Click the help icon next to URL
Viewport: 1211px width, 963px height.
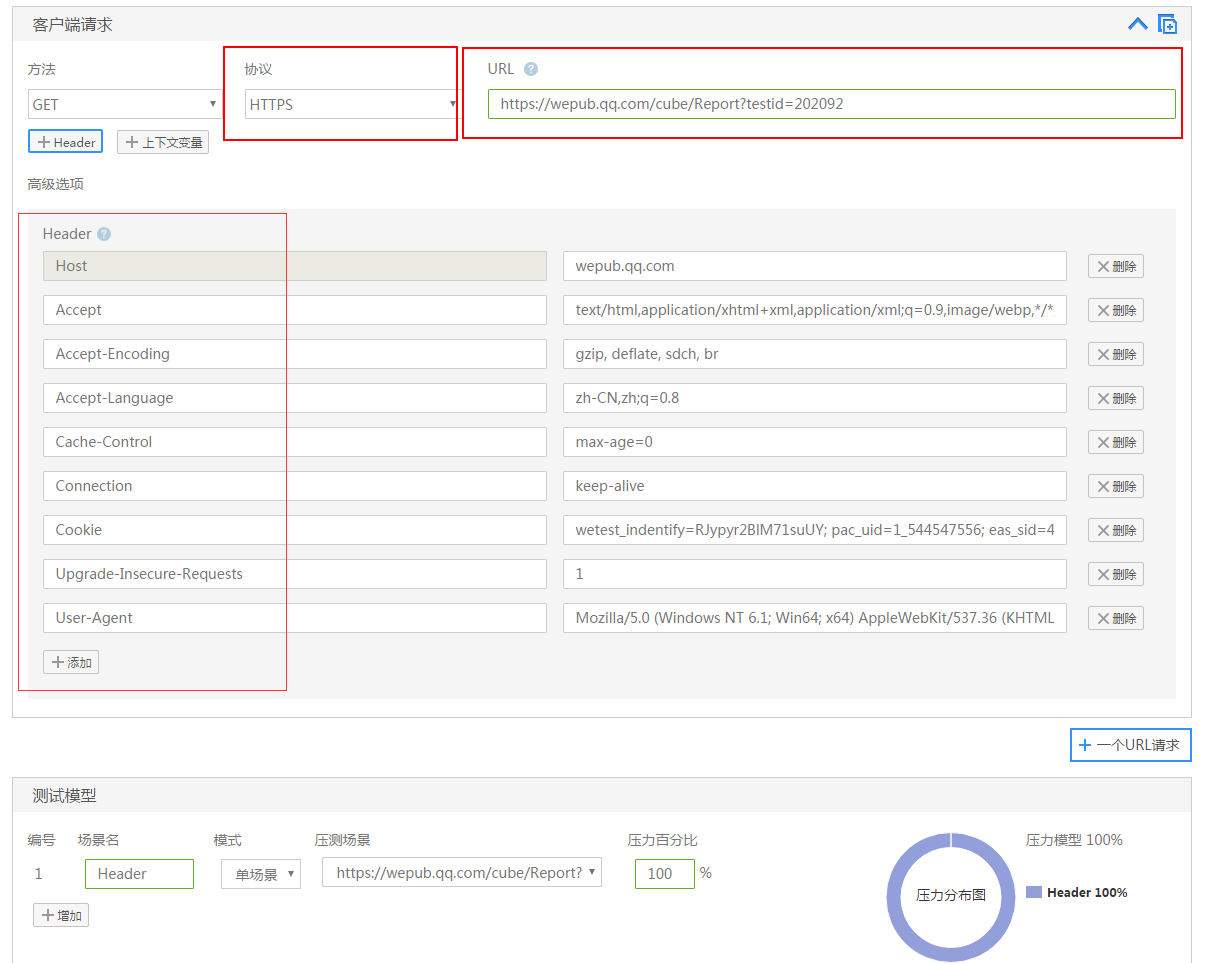(x=531, y=69)
